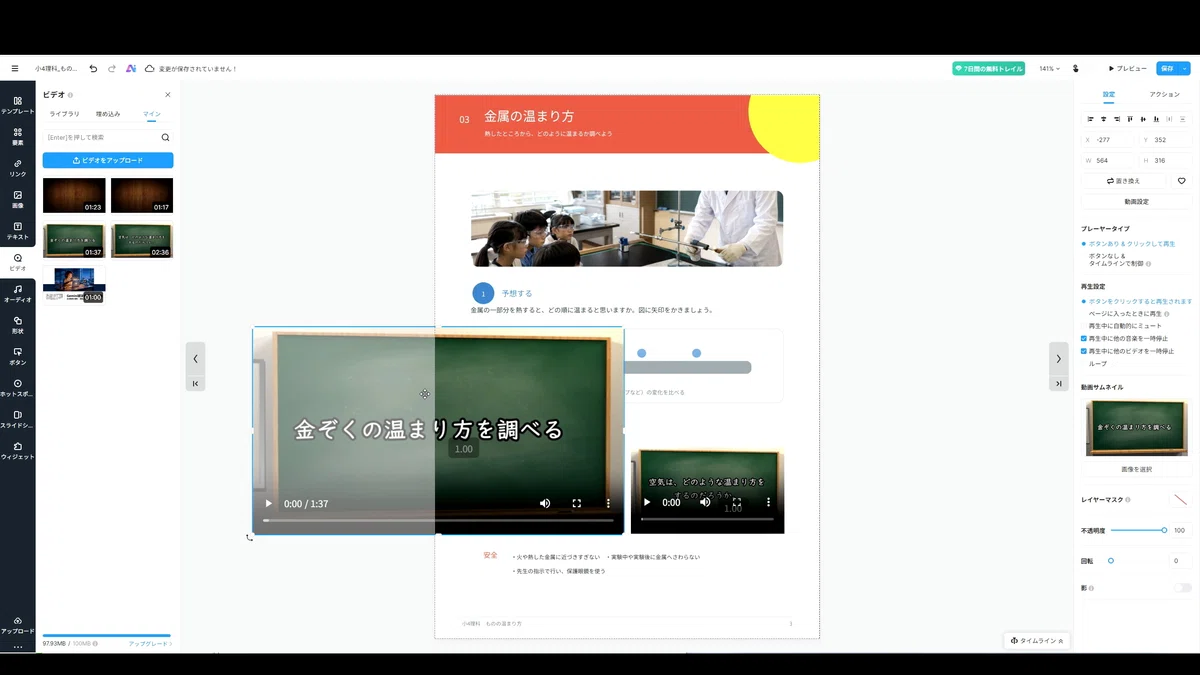This screenshot has width=1200, height=675.
Task: Select ボタンをクリックすると再生 playback option
Action: 1137,301
